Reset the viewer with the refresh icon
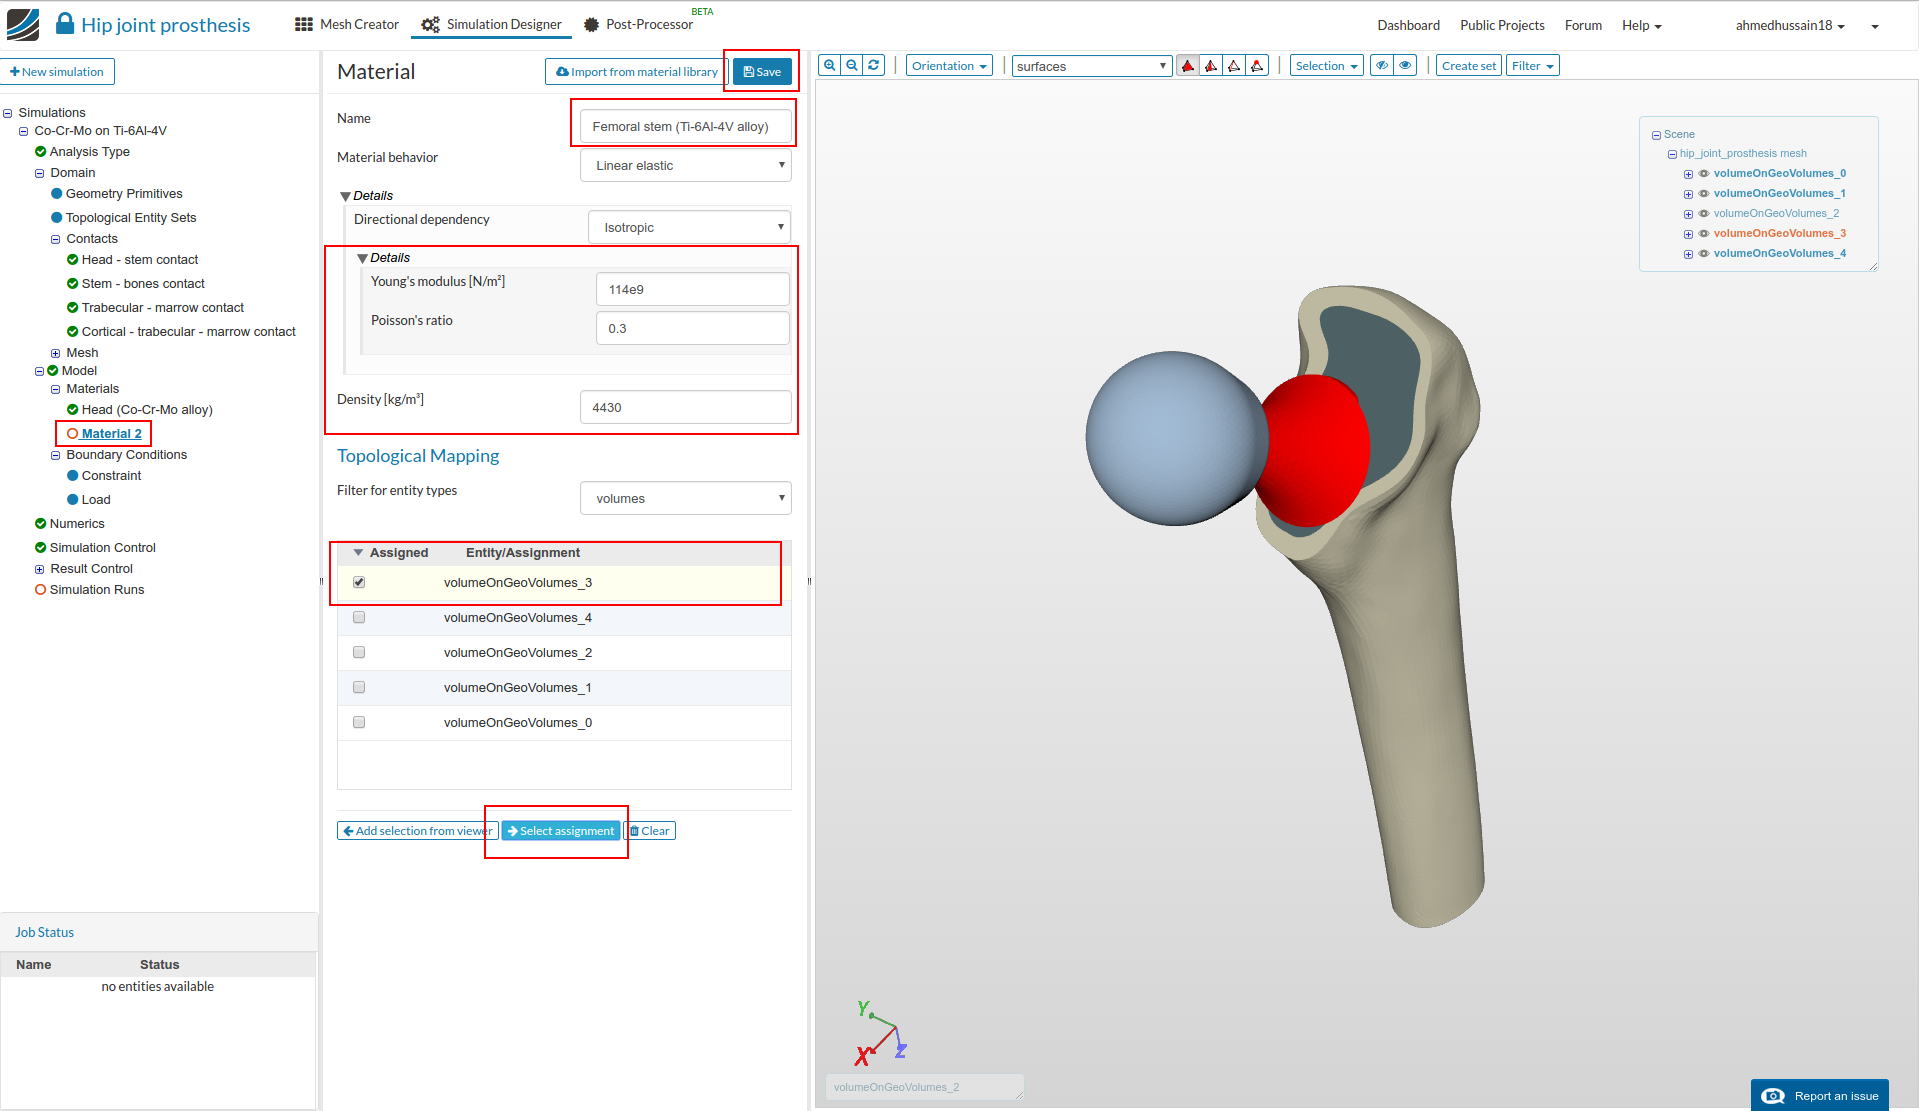The width and height of the screenshot is (1919, 1111). tap(873, 66)
